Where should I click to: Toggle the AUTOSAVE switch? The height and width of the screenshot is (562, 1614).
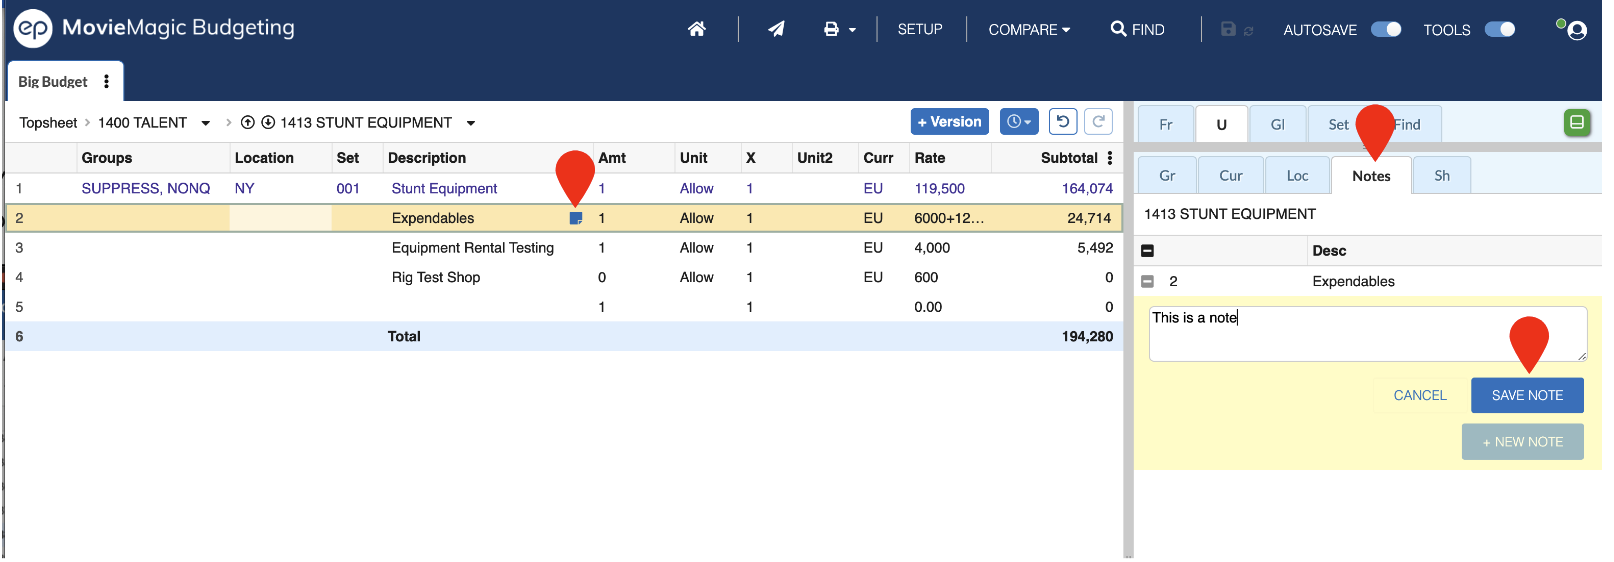point(1386,29)
